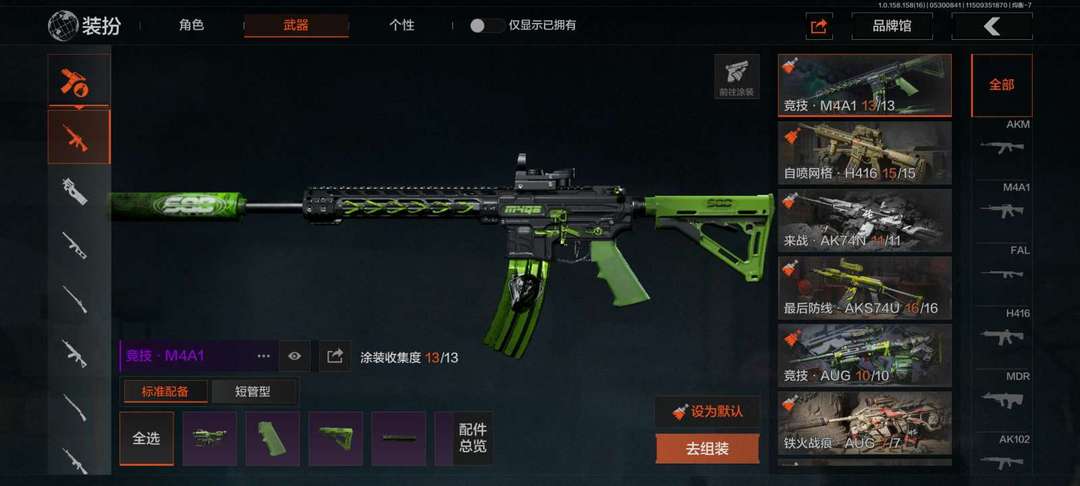Open the 前往涂装 gun paint icon
This screenshot has width=1080, height=486.
pos(737,76)
